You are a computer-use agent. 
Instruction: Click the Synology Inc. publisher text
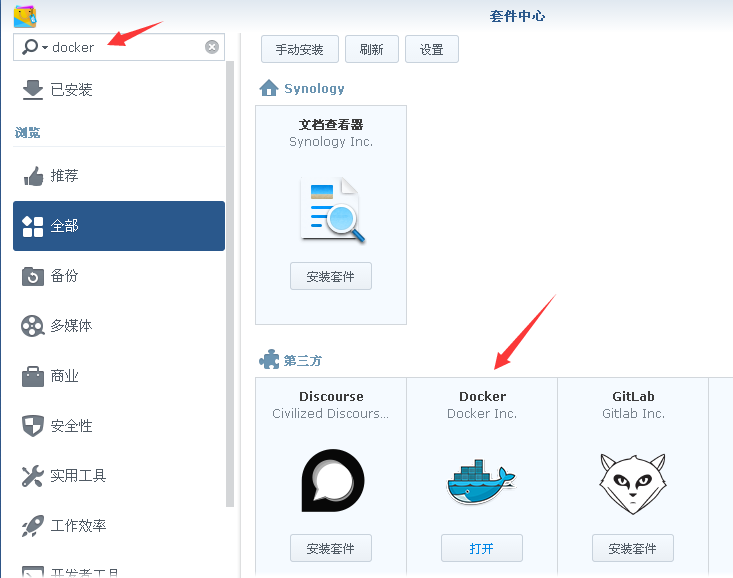click(331, 142)
